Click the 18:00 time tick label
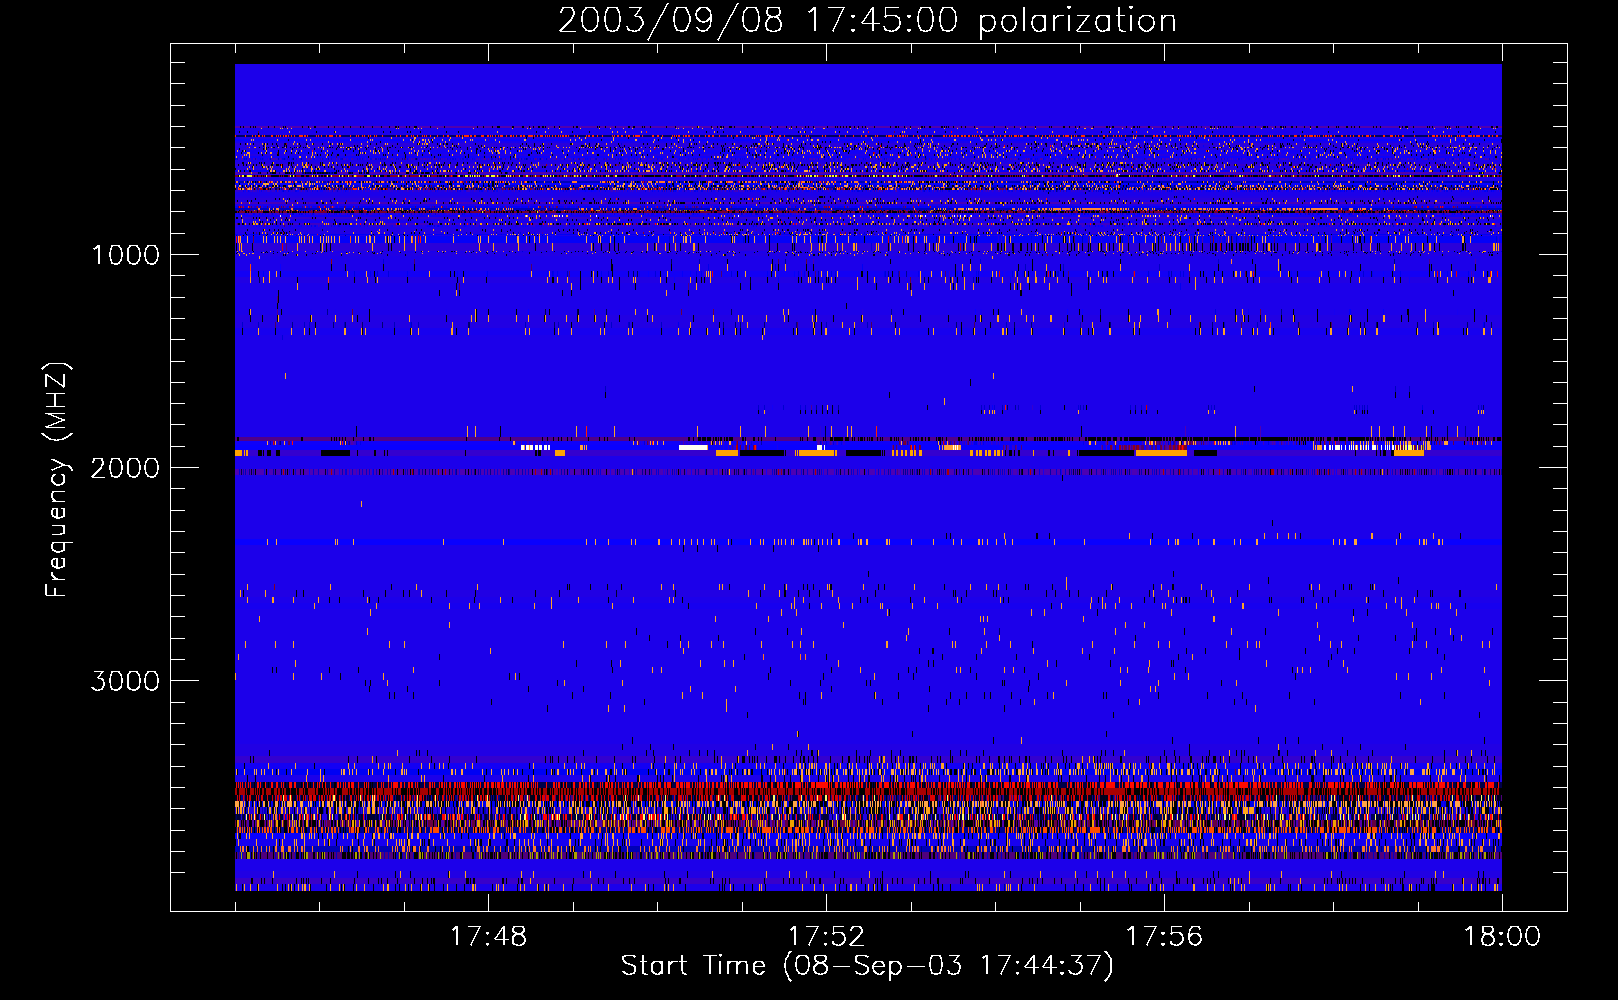Image resolution: width=1618 pixels, height=1000 pixels. pyautogui.click(x=1502, y=937)
